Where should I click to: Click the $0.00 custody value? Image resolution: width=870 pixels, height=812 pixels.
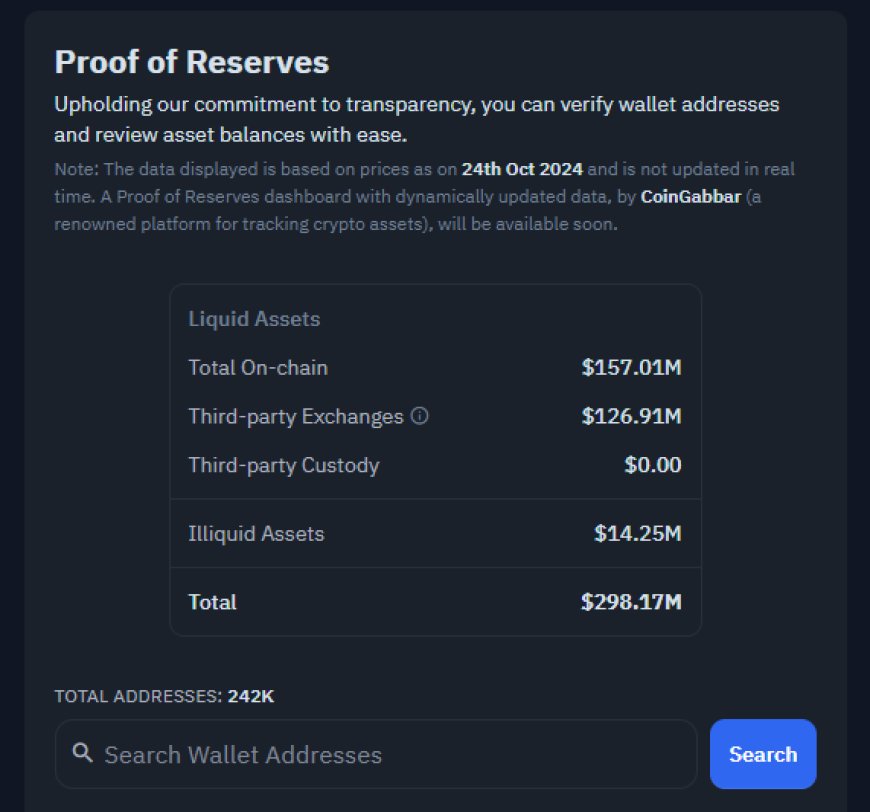[x=653, y=465]
